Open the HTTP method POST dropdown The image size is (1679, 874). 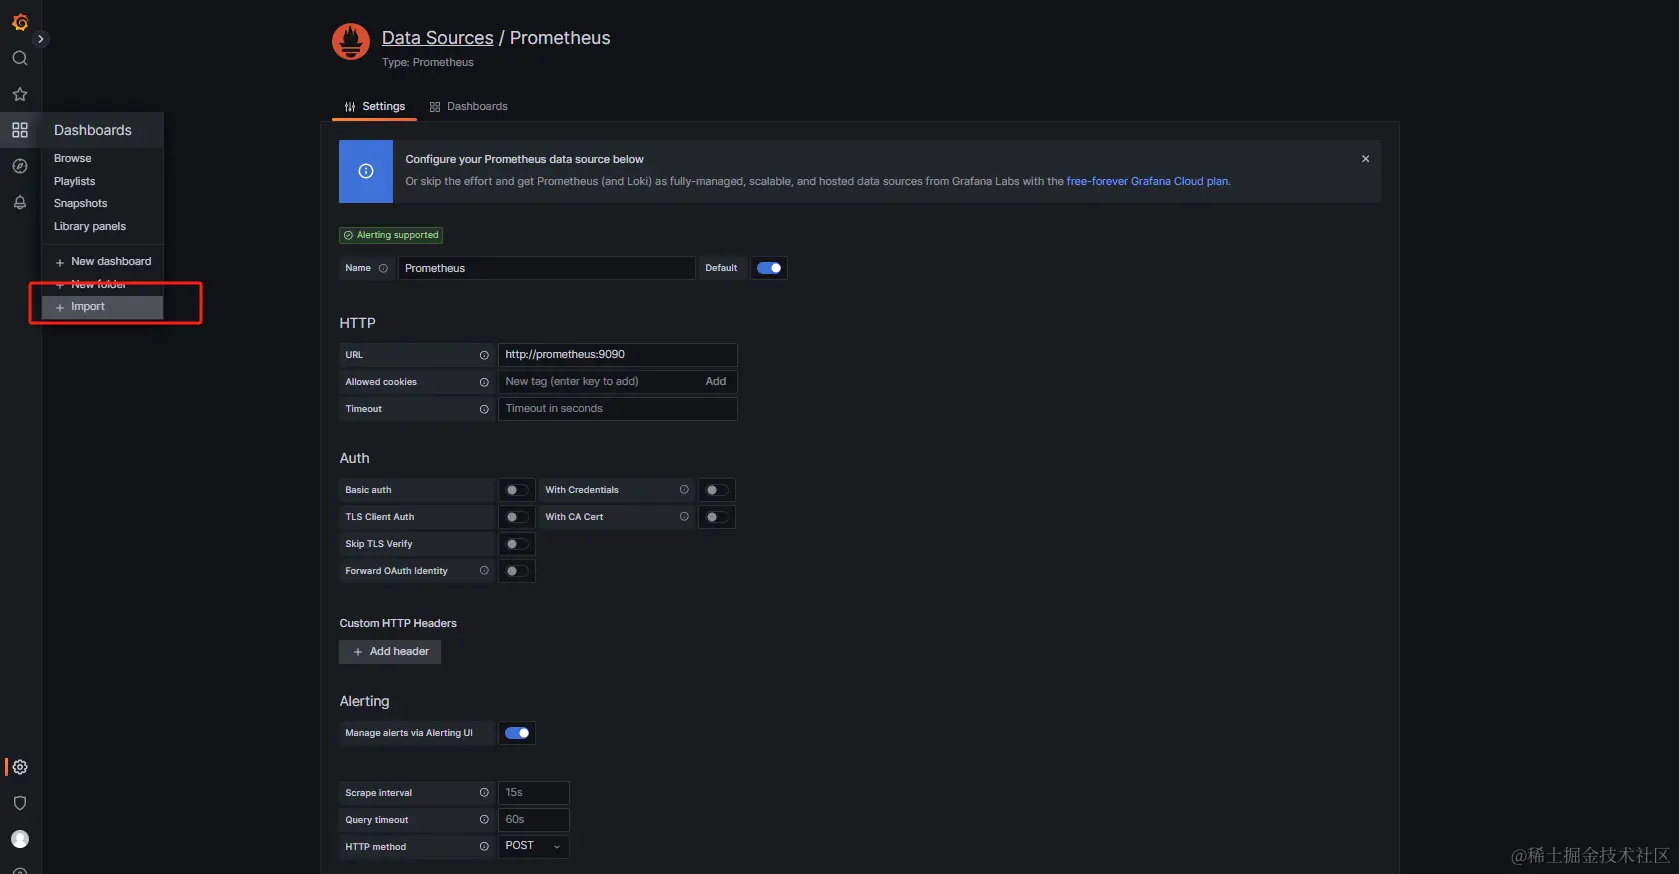[534, 846]
